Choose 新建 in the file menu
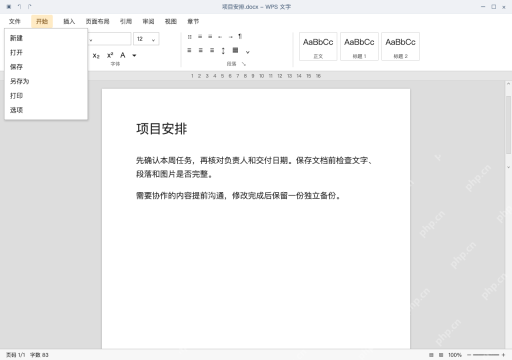This screenshot has height=360, width=512. tap(46, 38)
